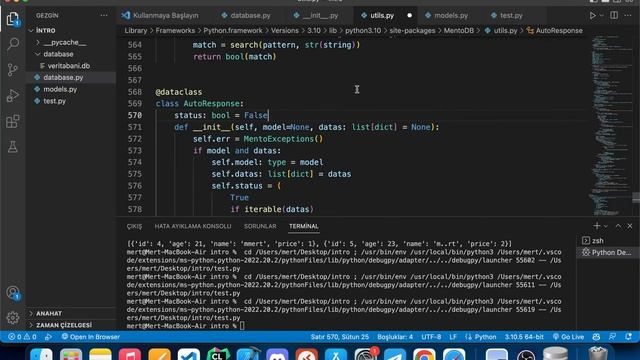Open the Accounts menu icon

coord(13,293)
